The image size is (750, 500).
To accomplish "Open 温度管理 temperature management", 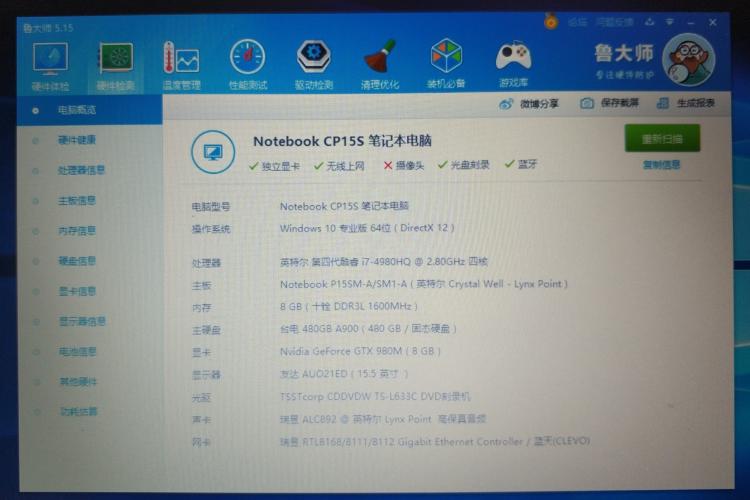I will coord(181,66).
